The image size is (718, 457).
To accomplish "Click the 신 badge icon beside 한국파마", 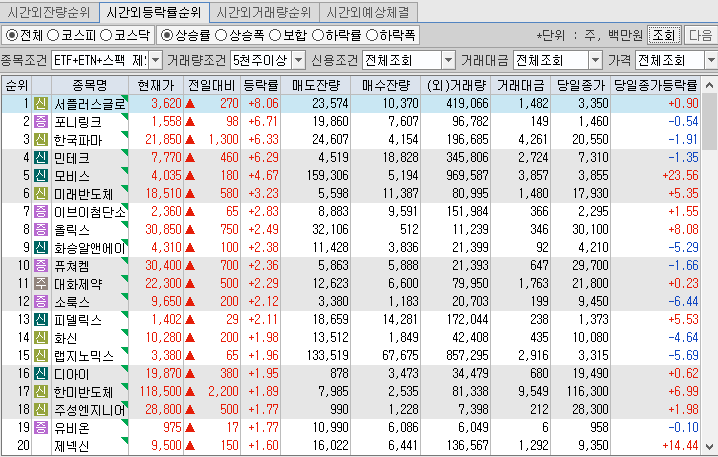I will tap(41, 140).
